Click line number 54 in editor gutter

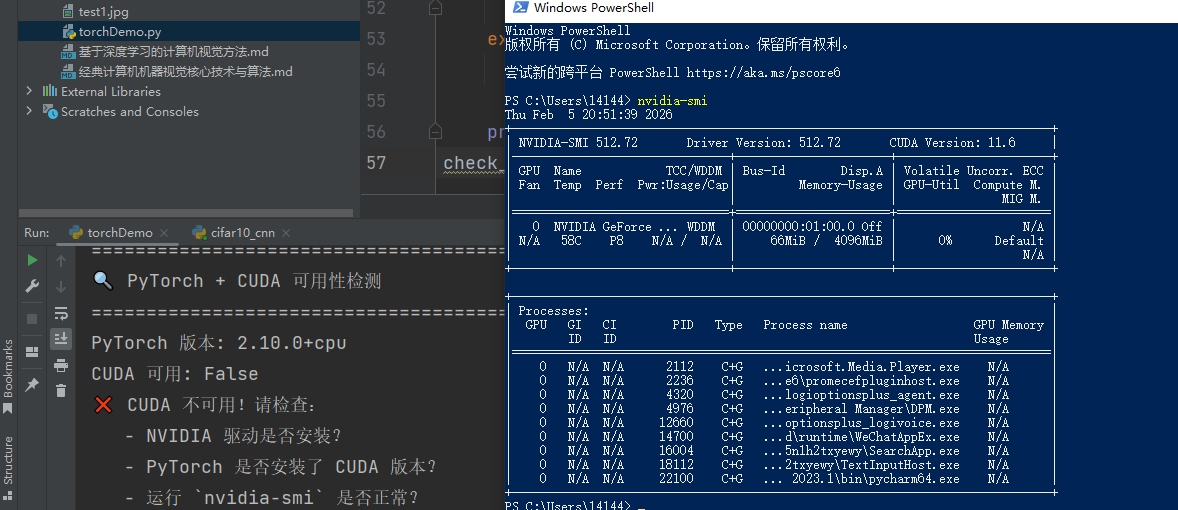tap(376, 70)
